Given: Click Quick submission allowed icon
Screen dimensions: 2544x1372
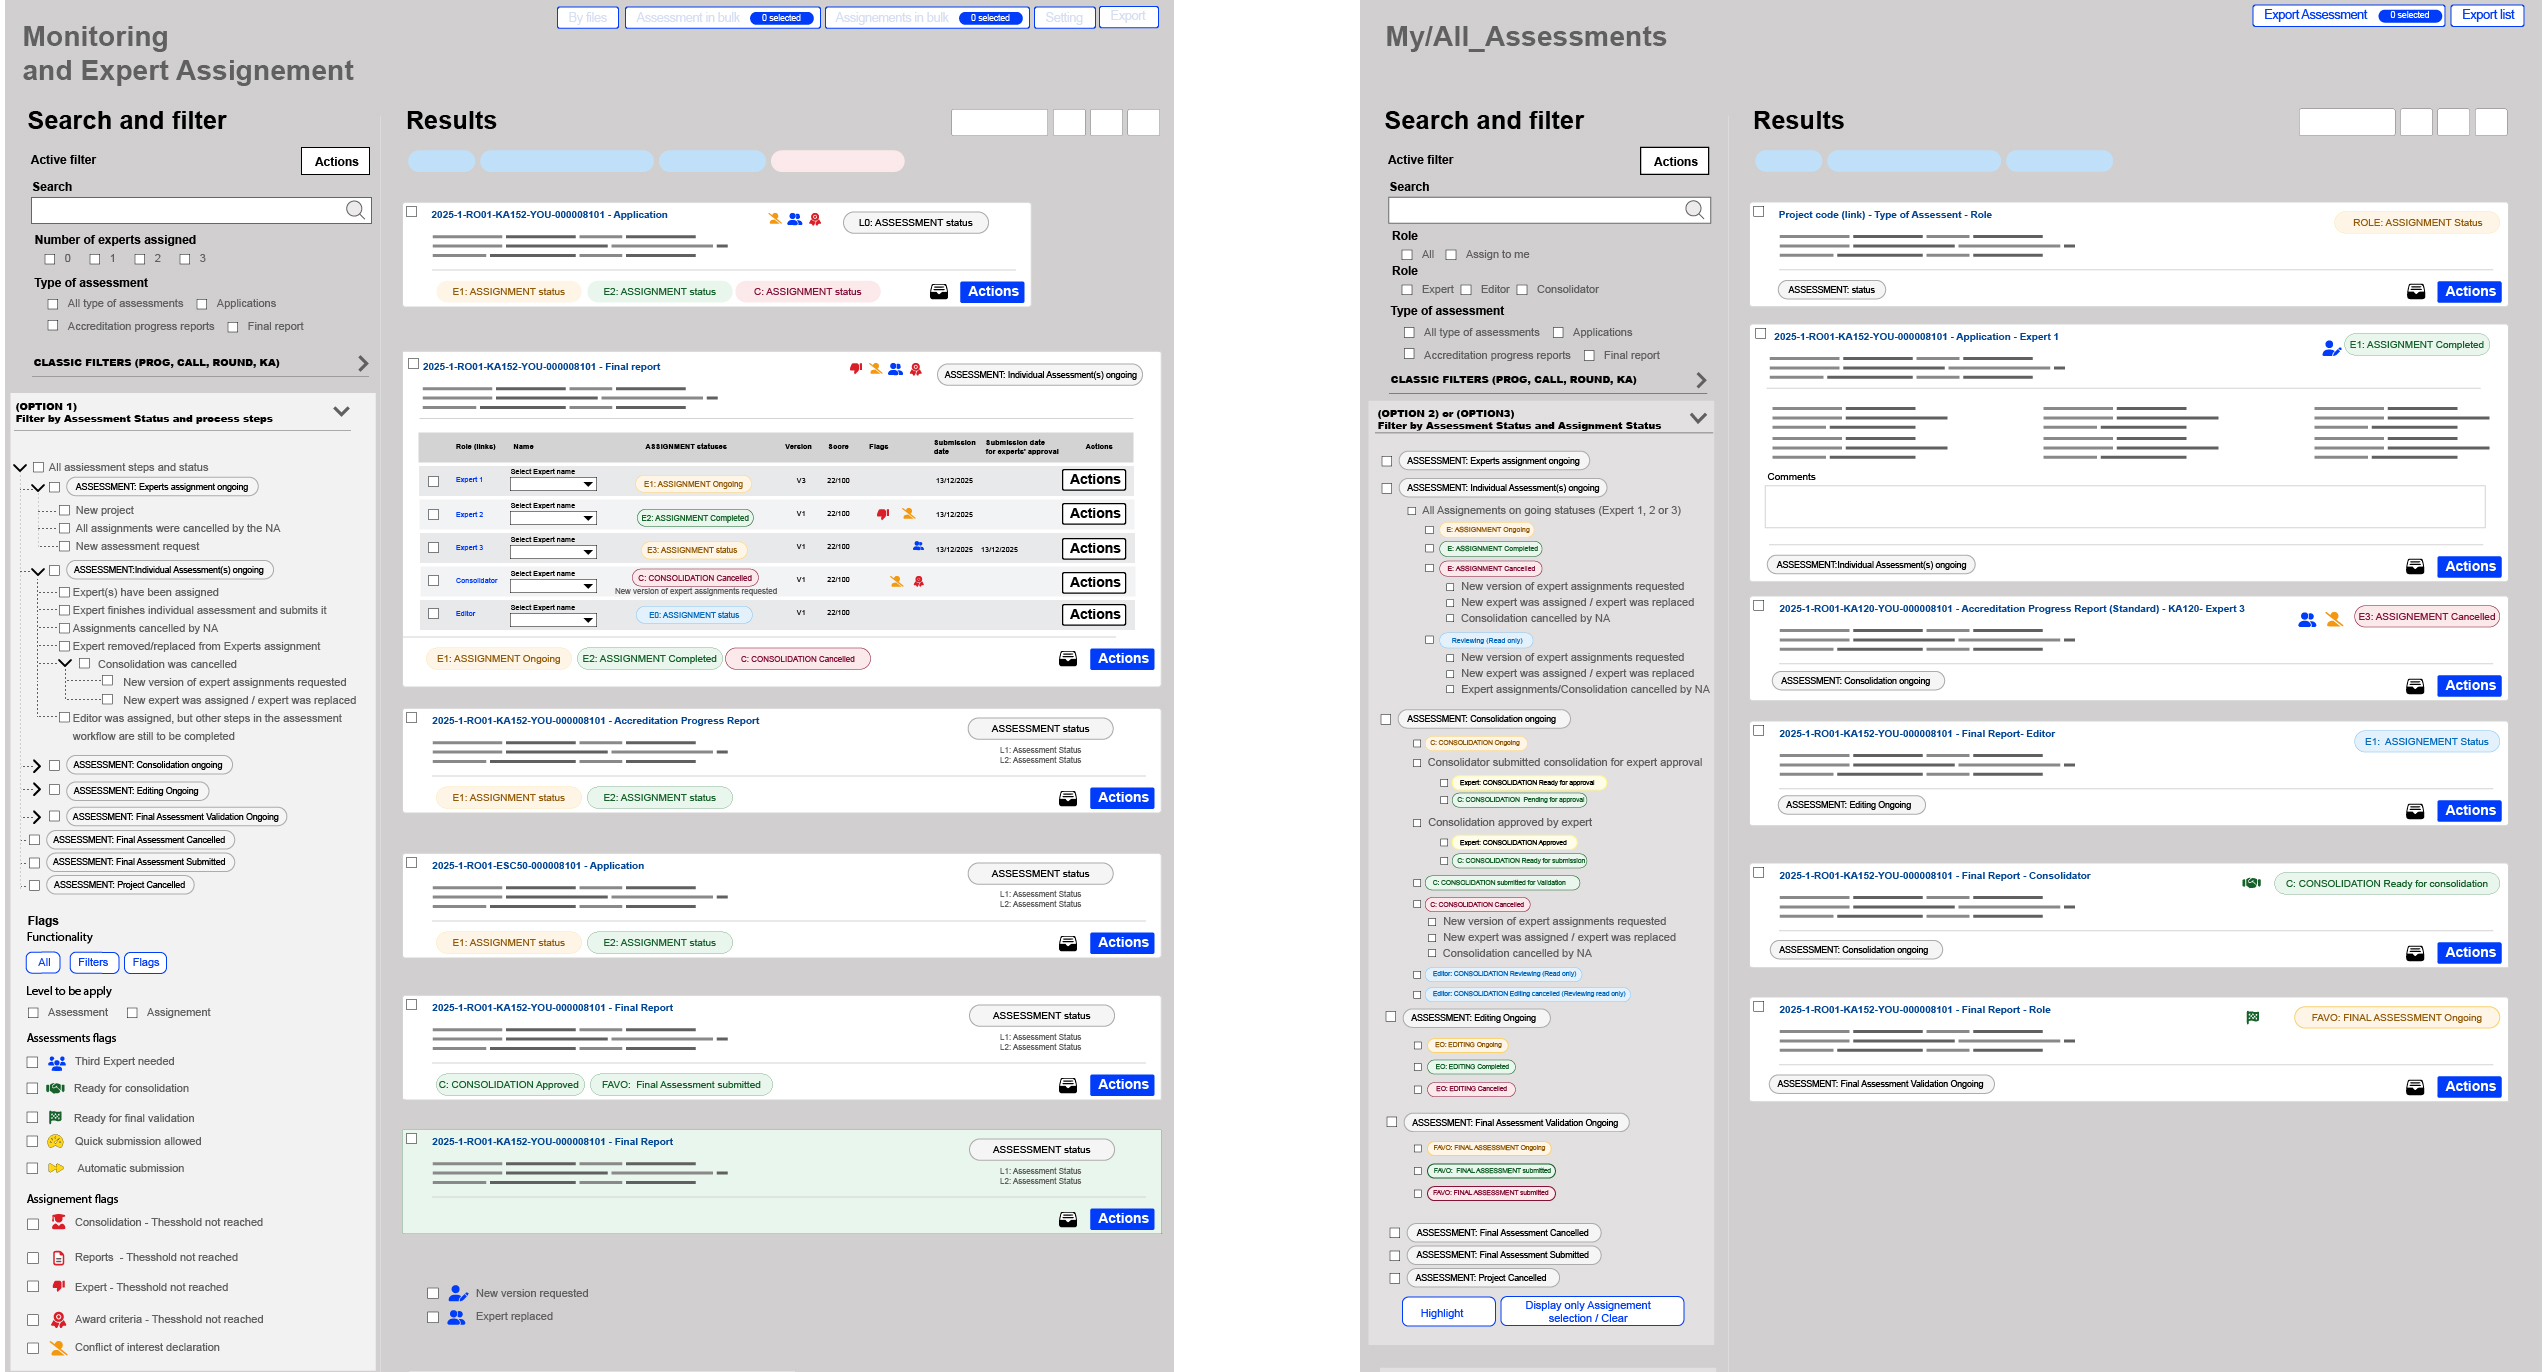Looking at the screenshot, I should tap(56, 1142).
